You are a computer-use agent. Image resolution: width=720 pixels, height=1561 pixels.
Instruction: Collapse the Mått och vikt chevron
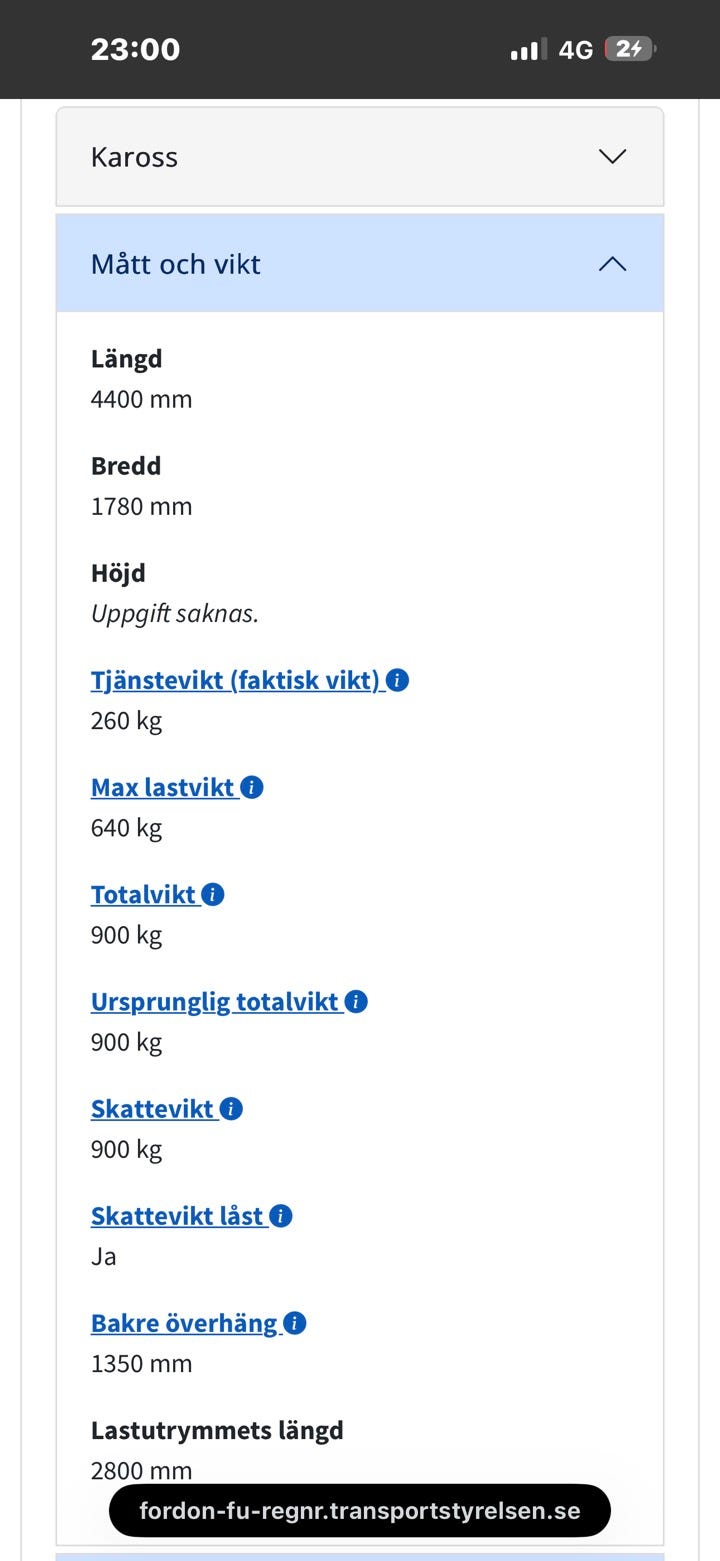pyautogui.click(x=612, y=264)
